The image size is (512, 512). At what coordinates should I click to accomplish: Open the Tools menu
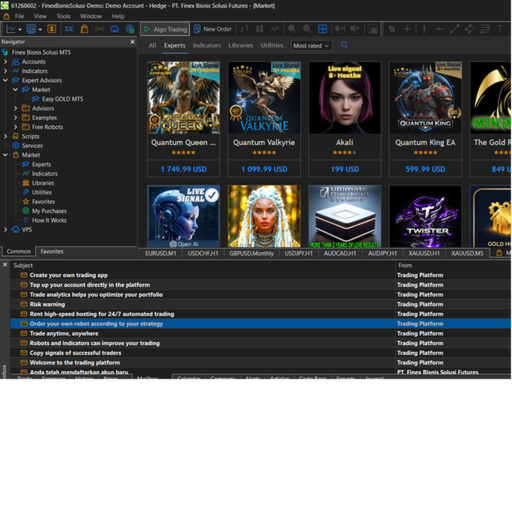[63, 16]
